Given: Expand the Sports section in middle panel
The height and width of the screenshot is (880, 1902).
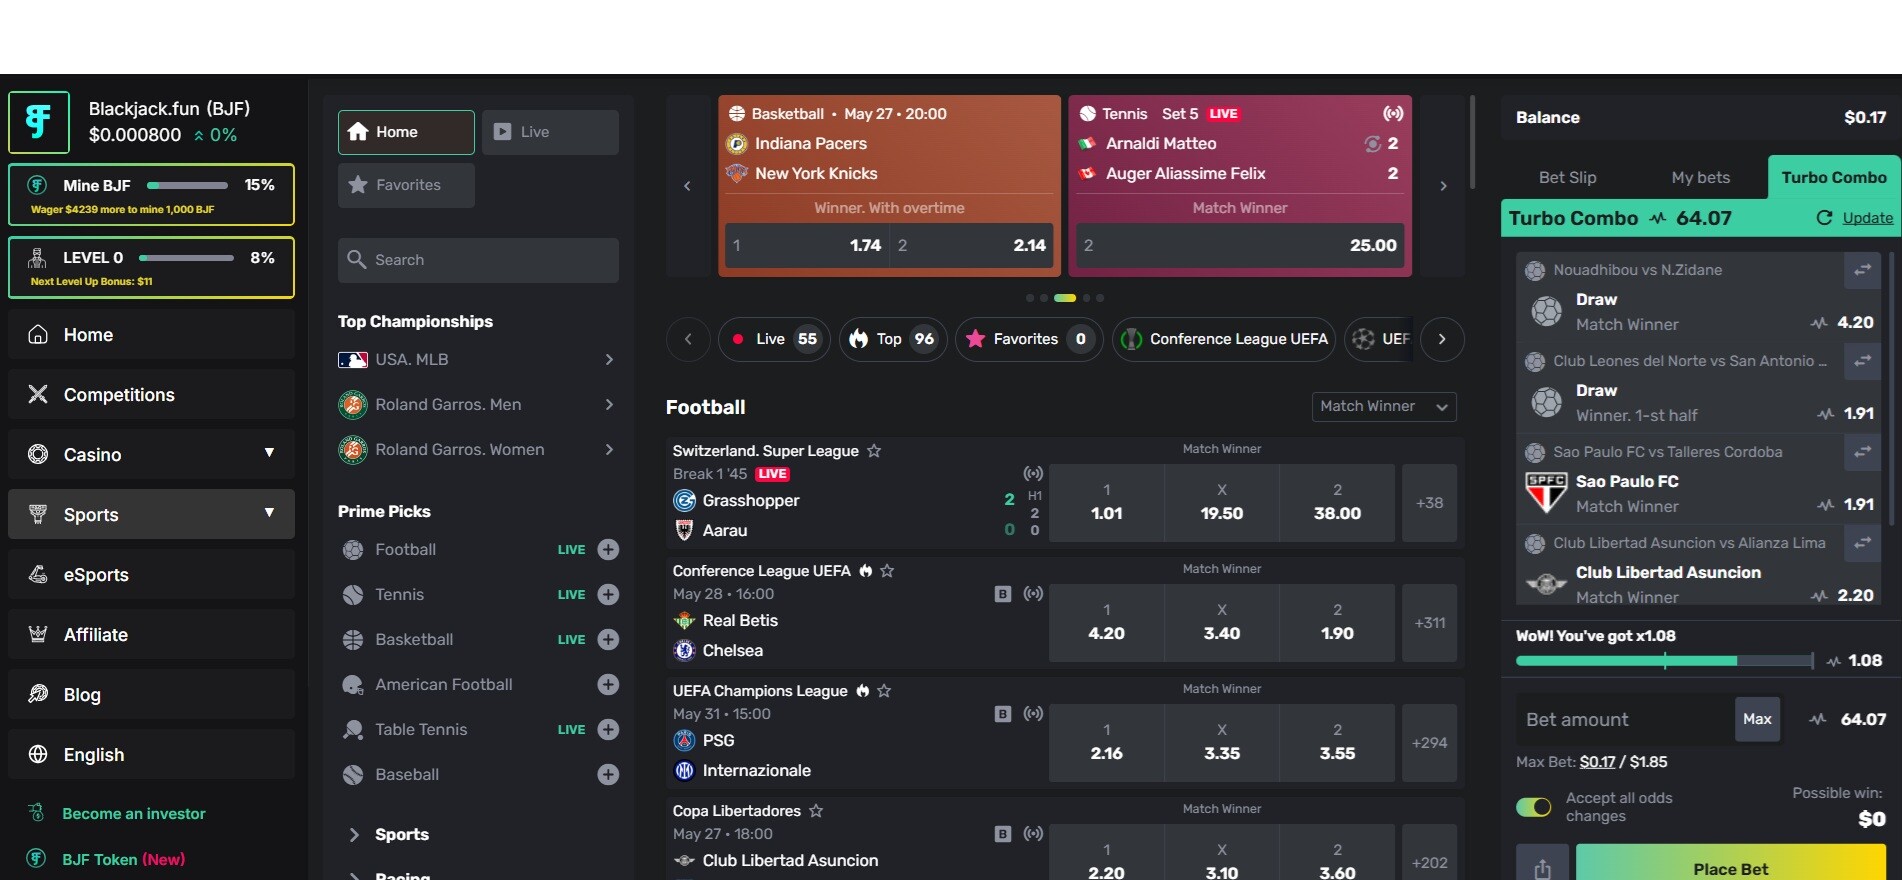Looking at the screenshot, I should pyautogui.click(x=354, y=834).
